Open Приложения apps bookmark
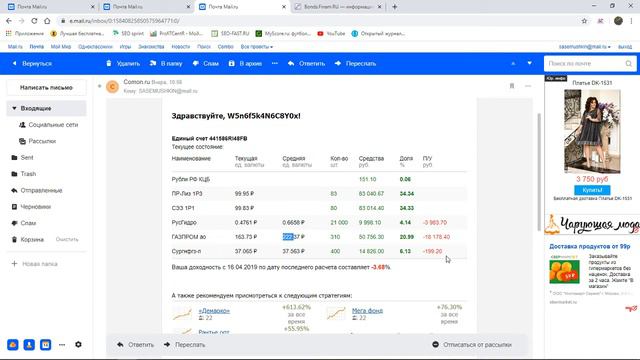The width and height of the screenshot is (640, 360). (25, 33)
